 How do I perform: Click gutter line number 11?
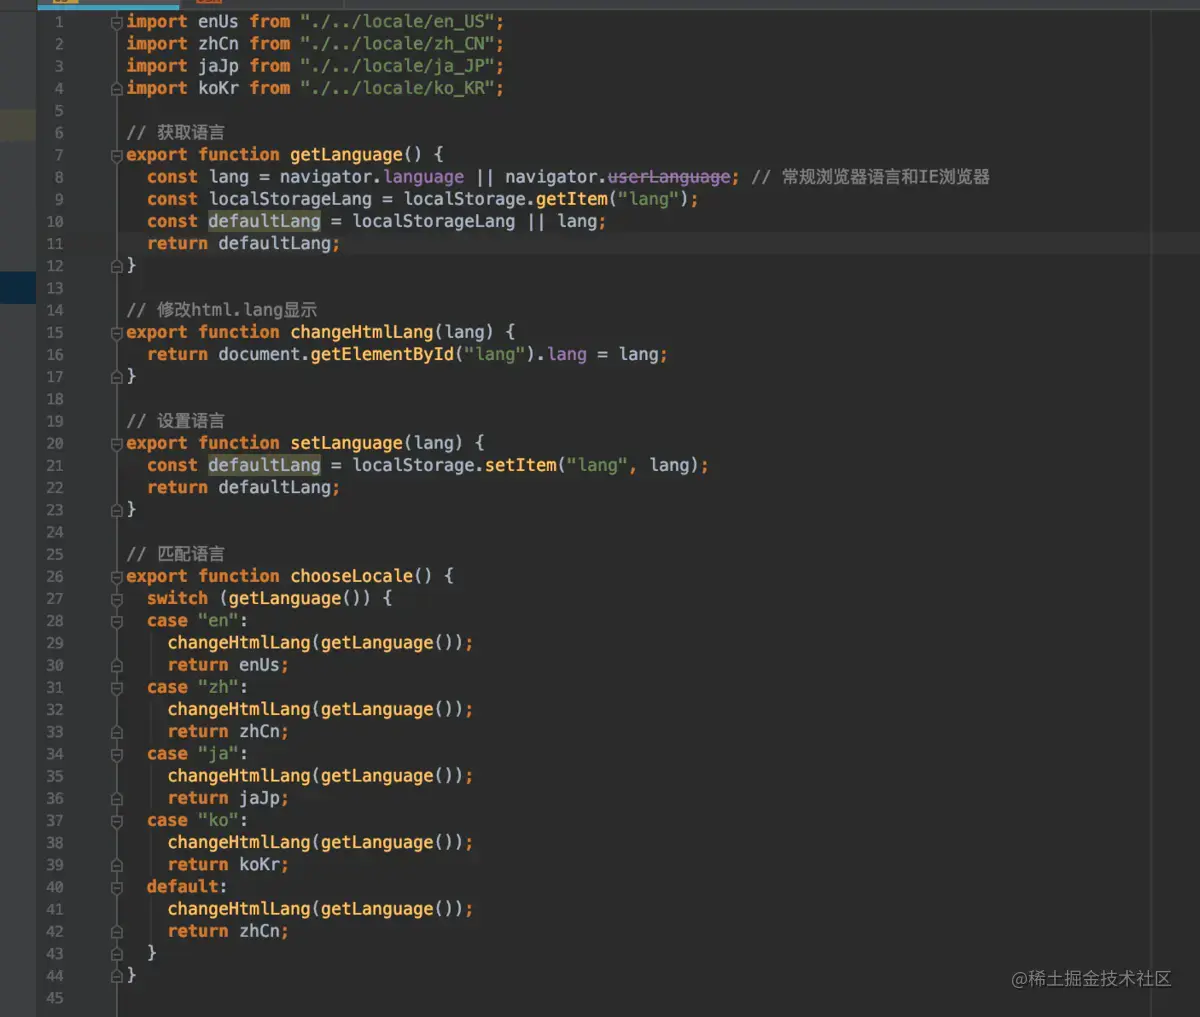(x=55, y=244)
